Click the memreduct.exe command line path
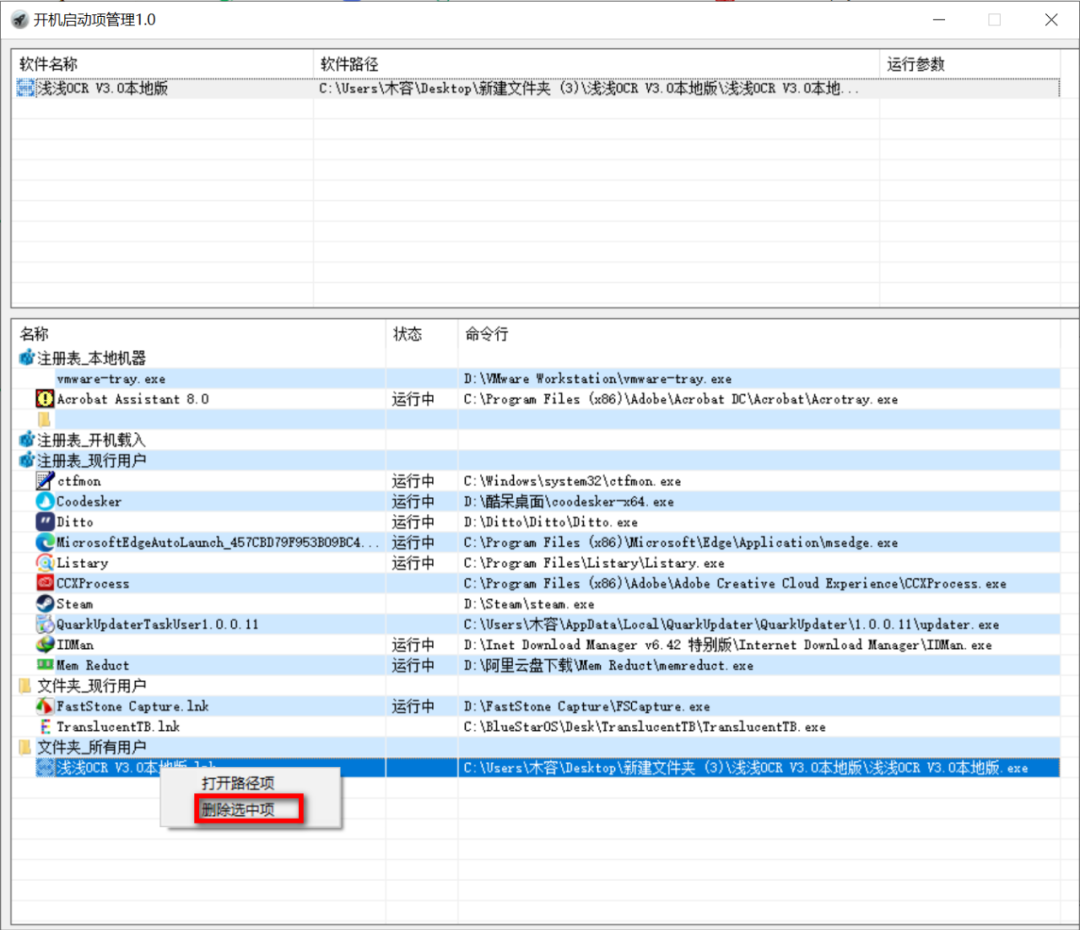This screenshot has width=1080, height=930. coord(608,665)
